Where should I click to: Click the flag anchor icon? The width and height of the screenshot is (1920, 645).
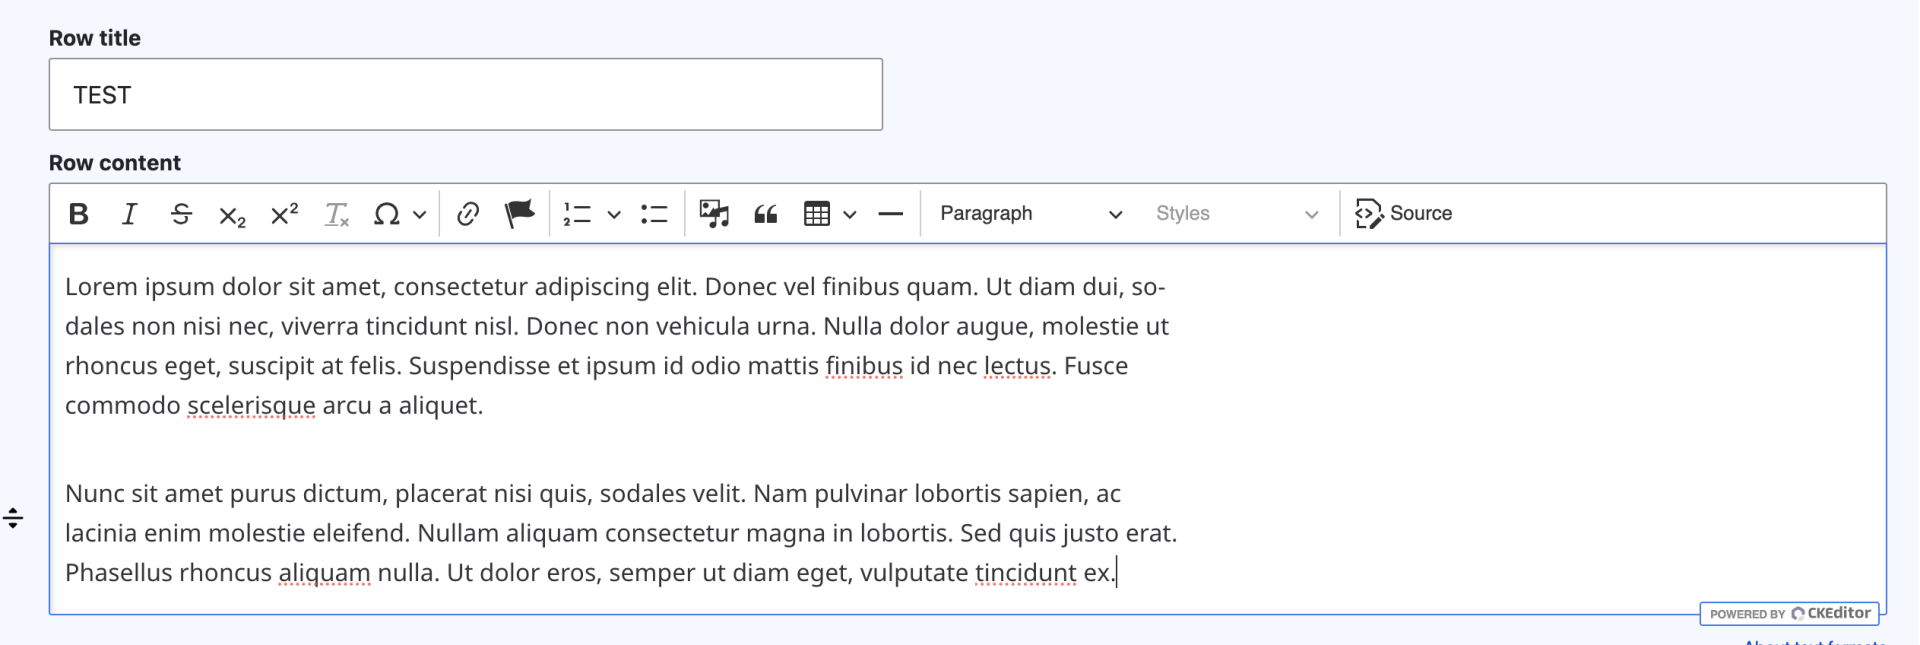519,214
